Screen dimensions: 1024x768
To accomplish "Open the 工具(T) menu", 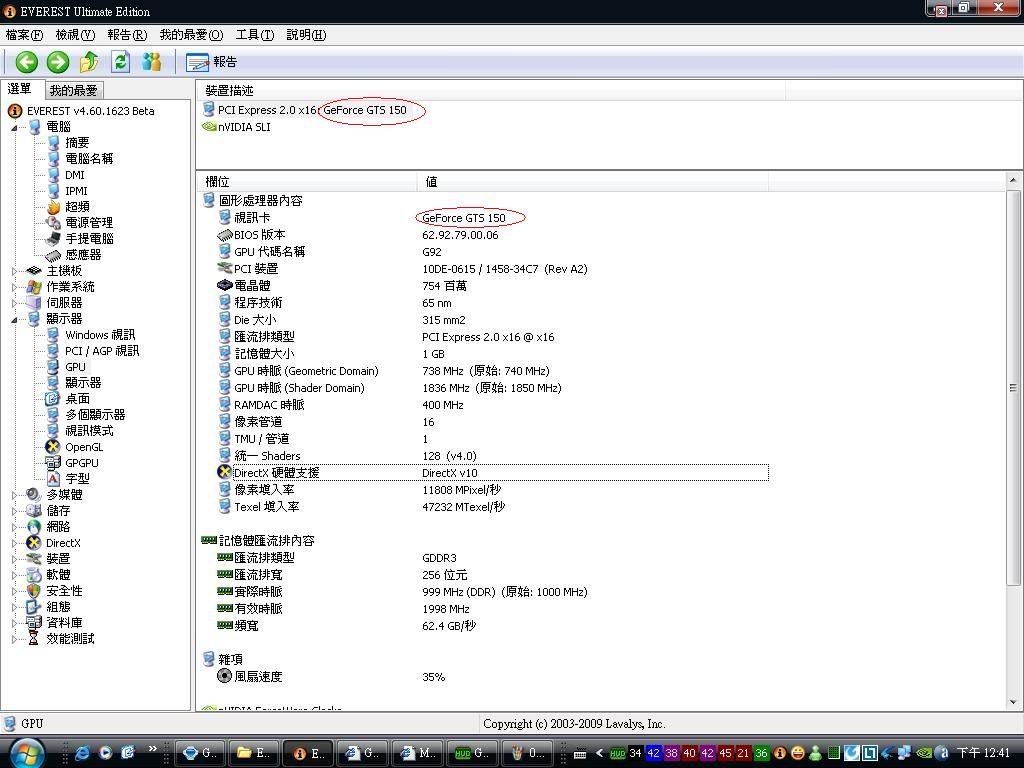I will coord(254,35).
